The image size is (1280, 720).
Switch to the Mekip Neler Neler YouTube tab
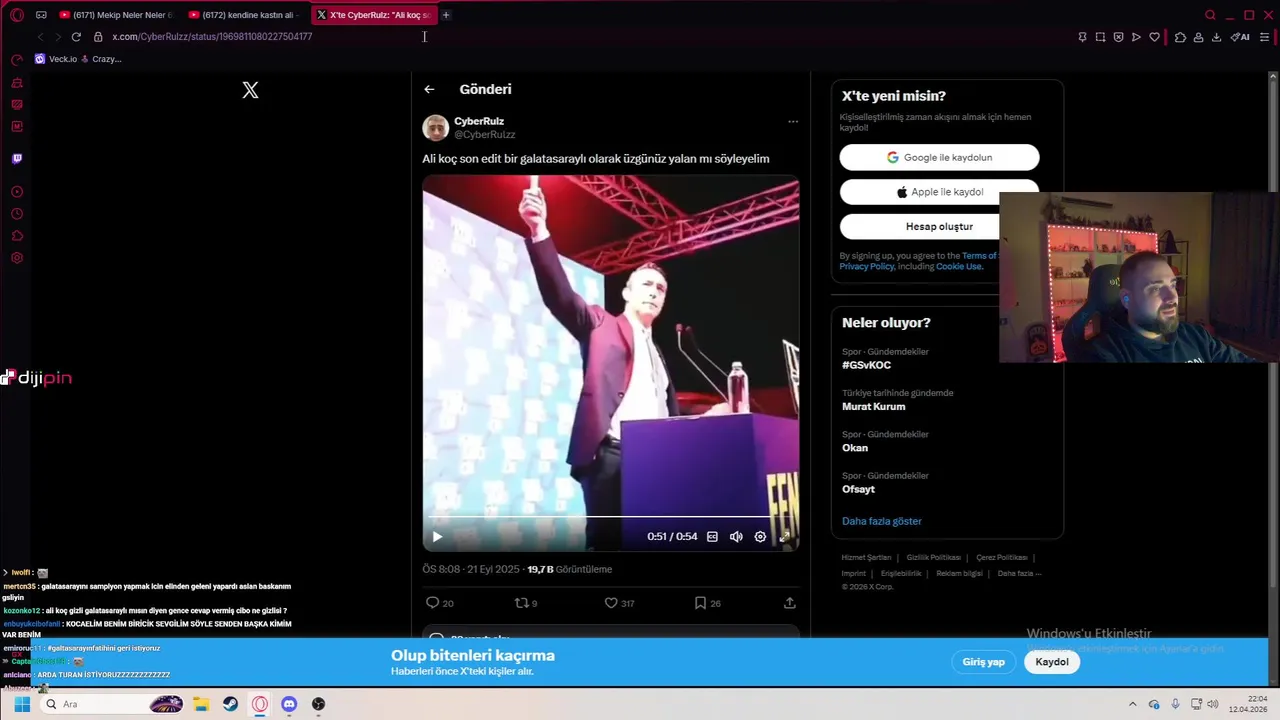[x=116, y=15]
